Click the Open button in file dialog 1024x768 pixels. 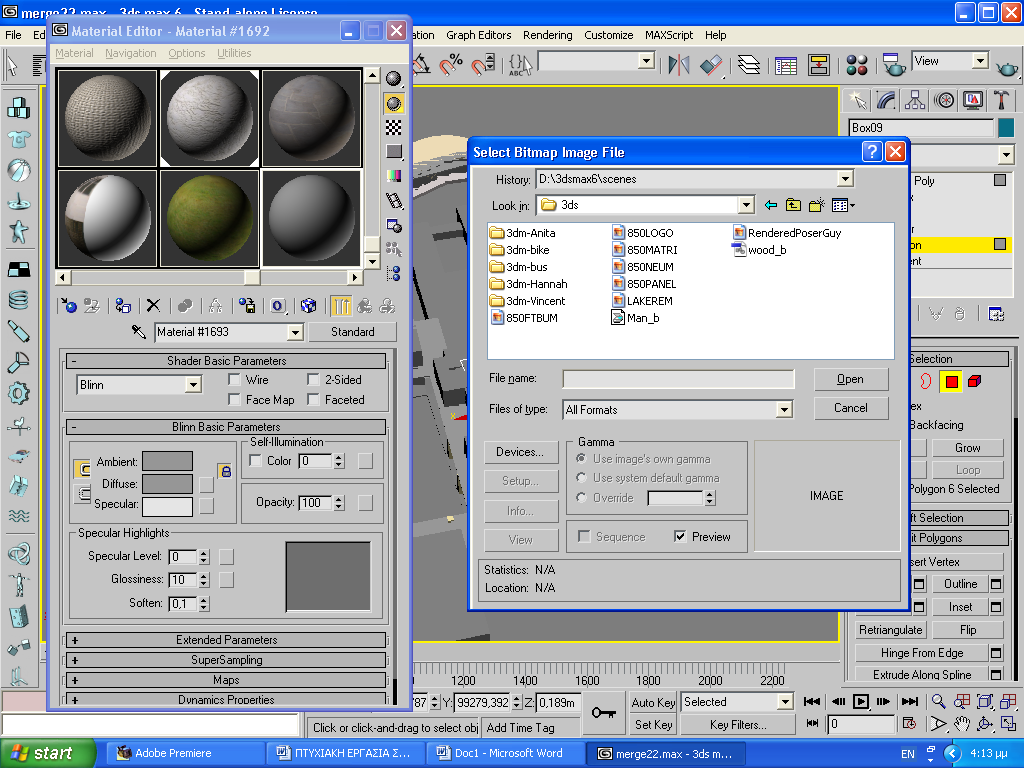click(850, 379)
